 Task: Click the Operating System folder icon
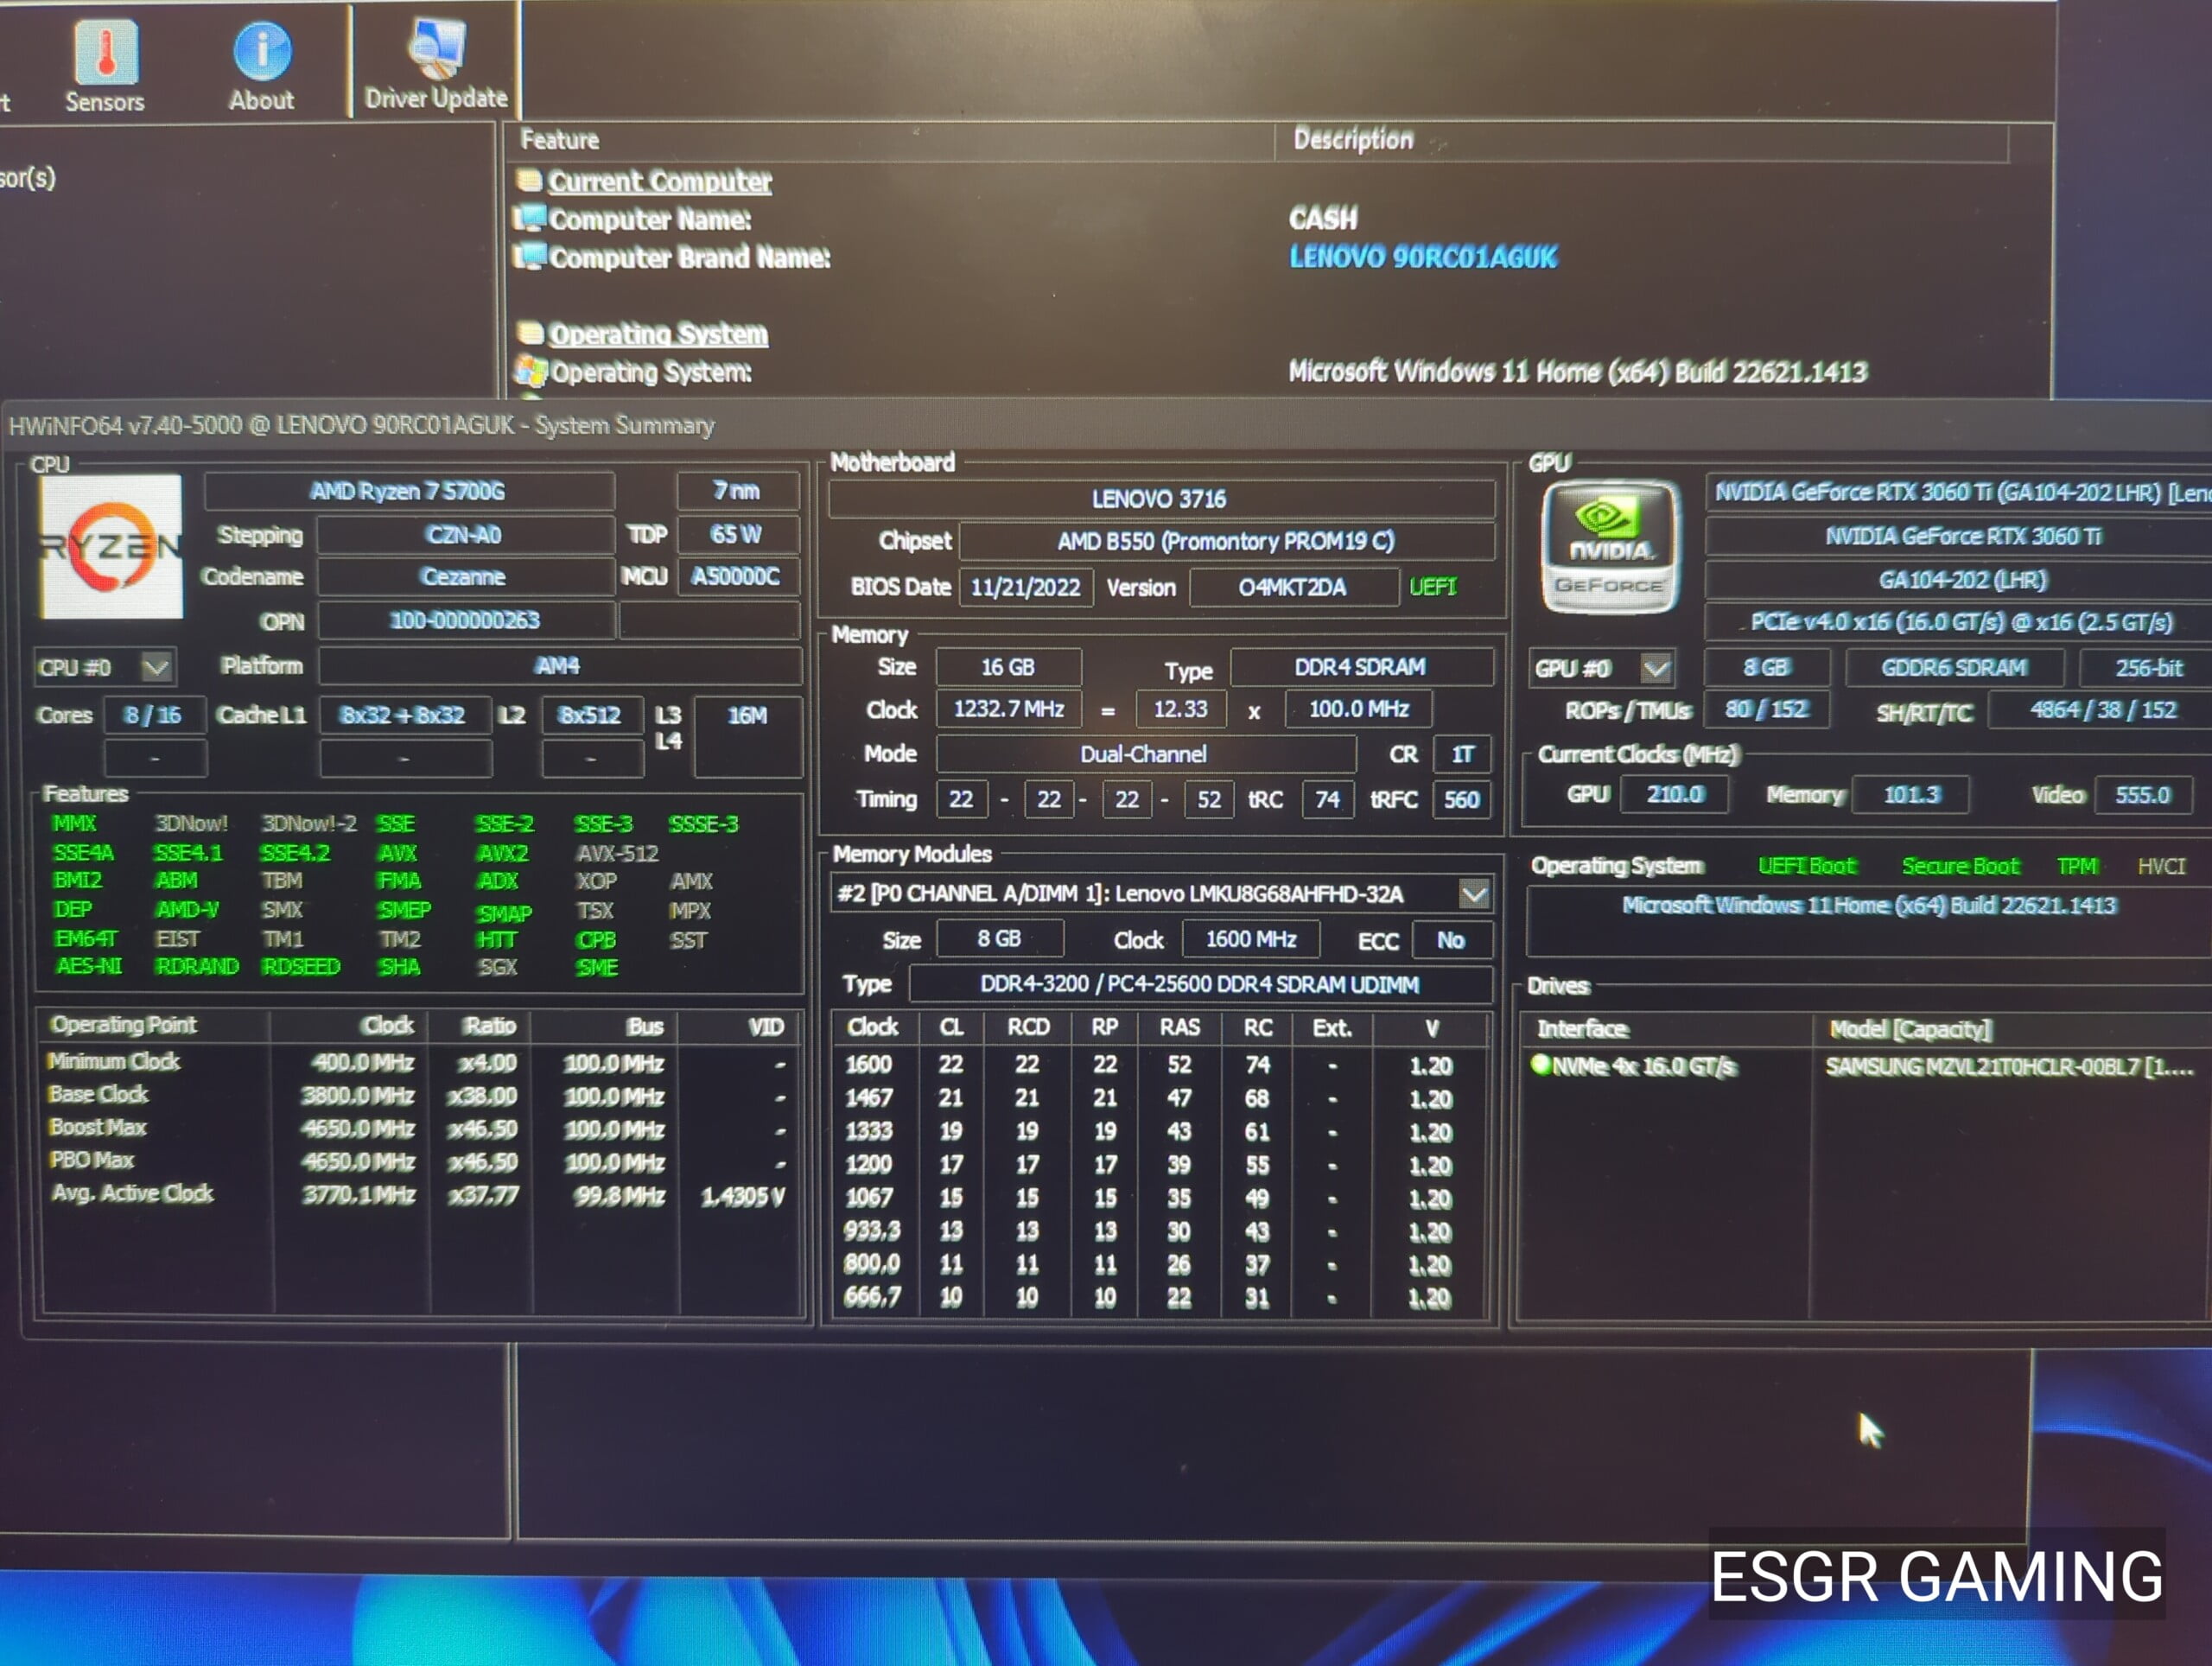530,333
